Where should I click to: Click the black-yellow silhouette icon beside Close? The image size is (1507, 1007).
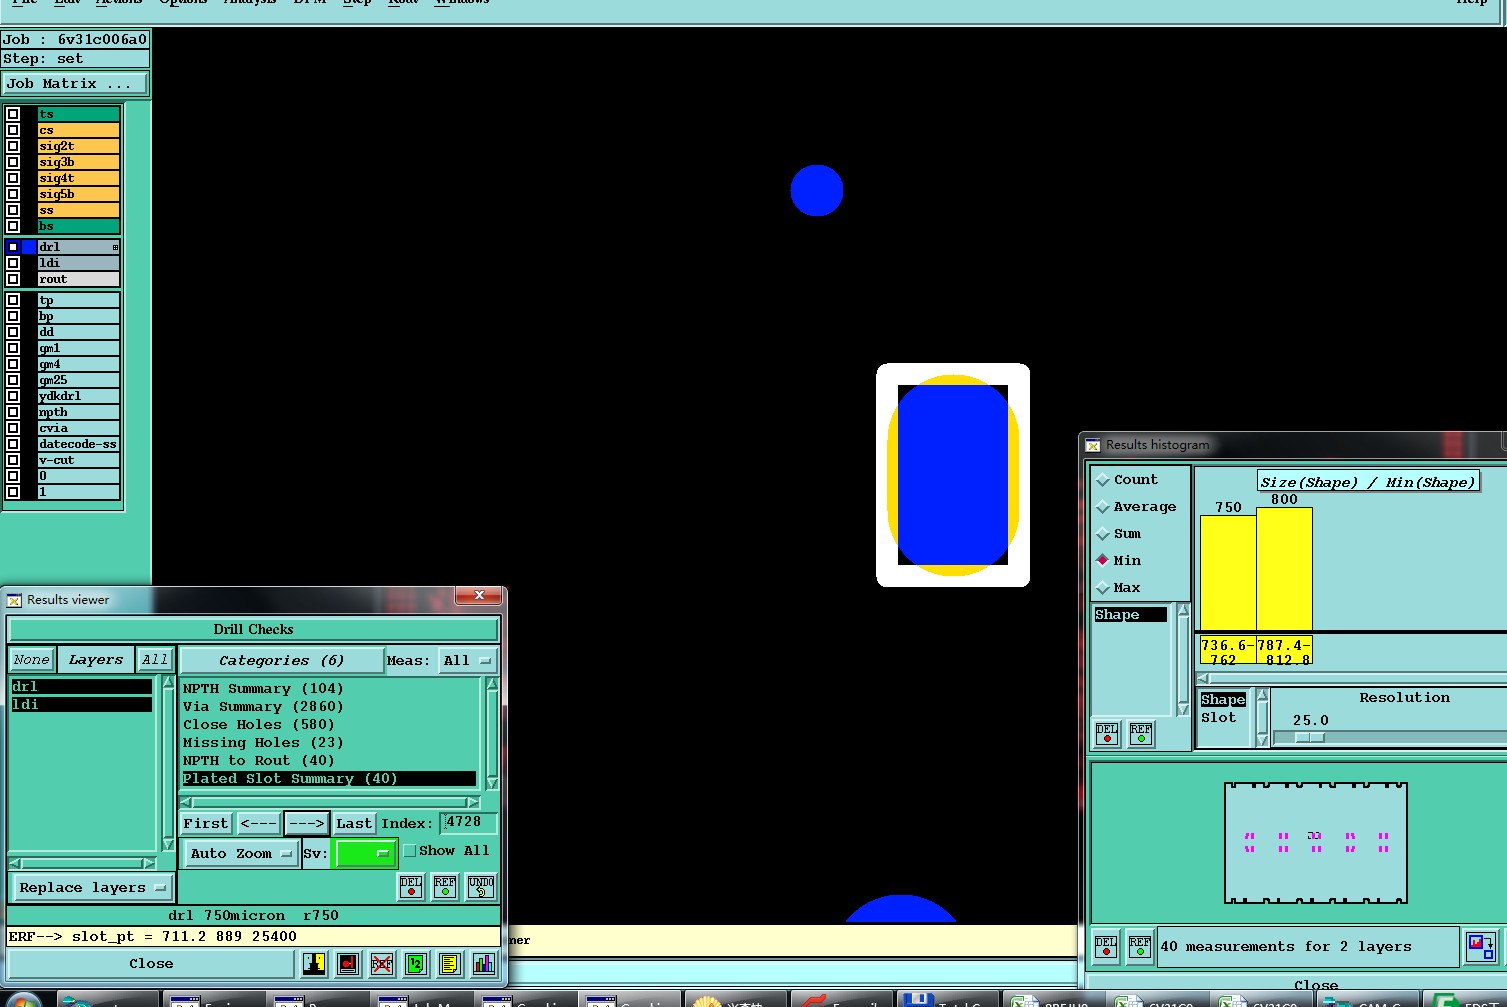(314, 964)
